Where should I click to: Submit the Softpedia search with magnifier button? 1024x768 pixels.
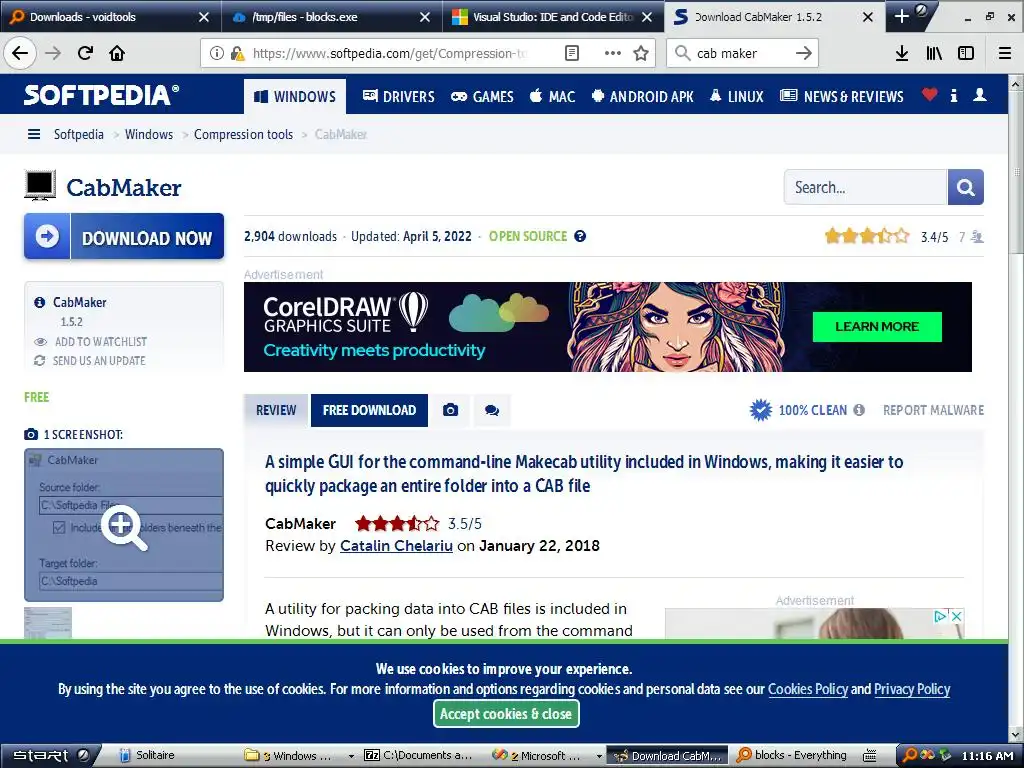tap(965, 187)
